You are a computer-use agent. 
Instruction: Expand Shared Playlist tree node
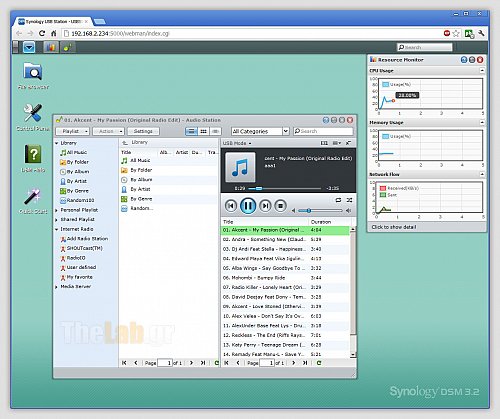[x=57, y=220]
